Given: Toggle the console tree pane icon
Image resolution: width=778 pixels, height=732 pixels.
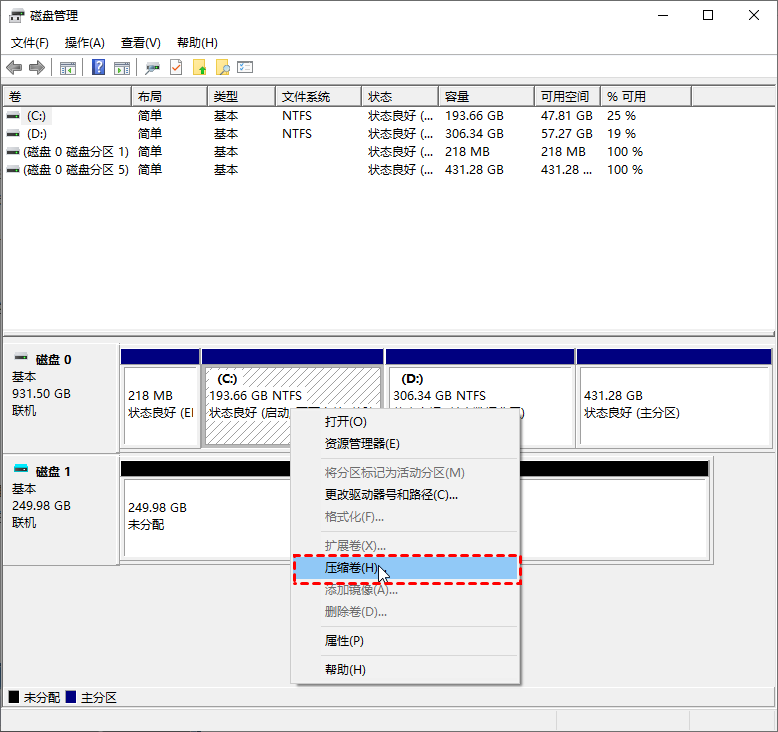Looking at the screenshot, I should coord(67,67).
